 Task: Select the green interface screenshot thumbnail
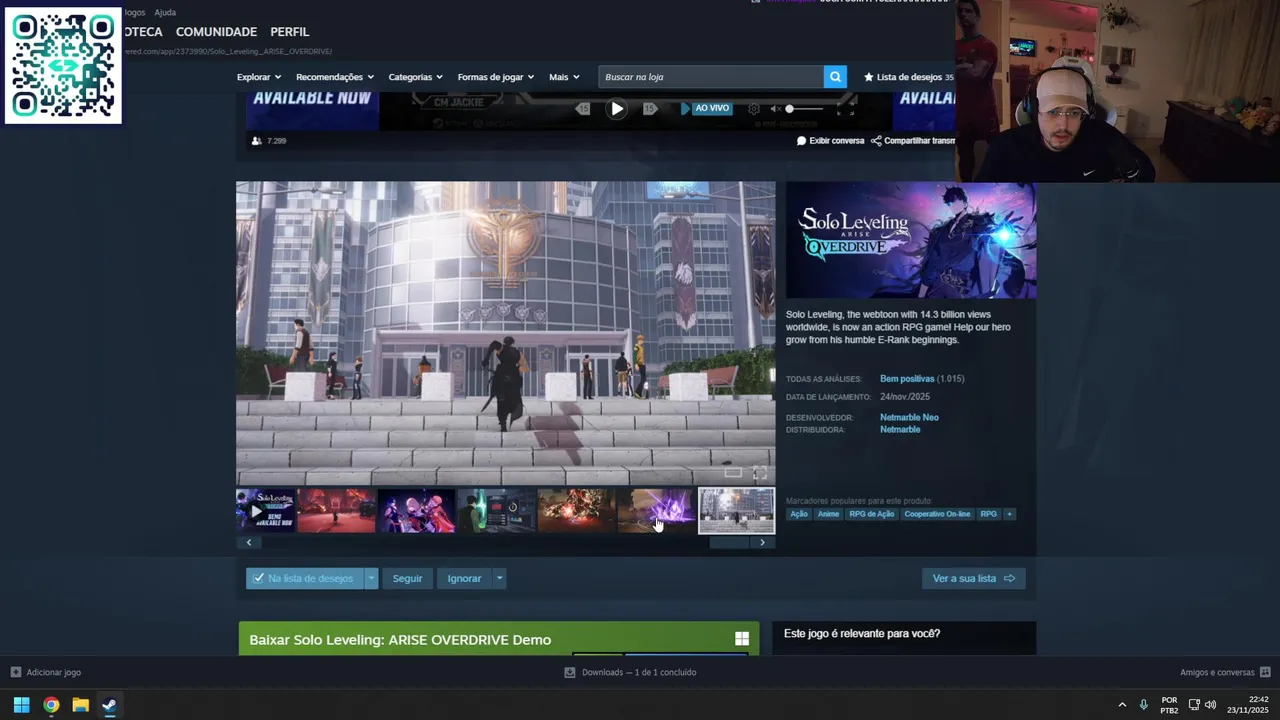pyautogui.click(x=497, y=511)
